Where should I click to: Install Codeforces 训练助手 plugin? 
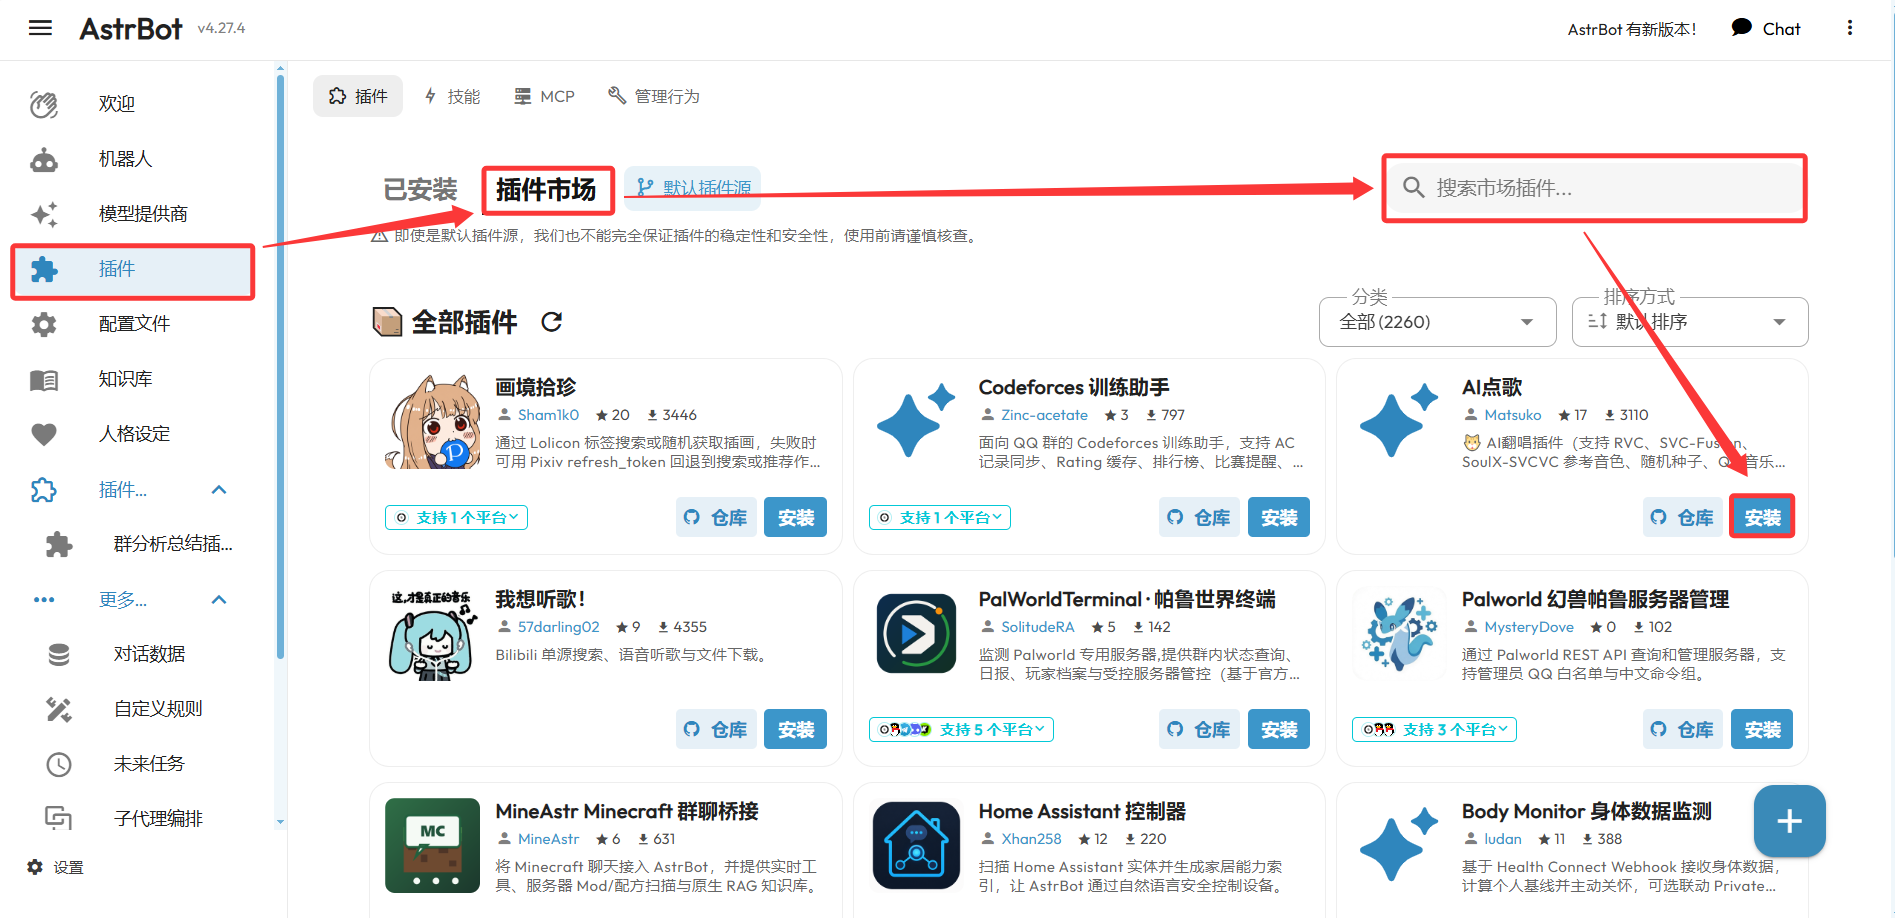click(x=1279, y=517)
